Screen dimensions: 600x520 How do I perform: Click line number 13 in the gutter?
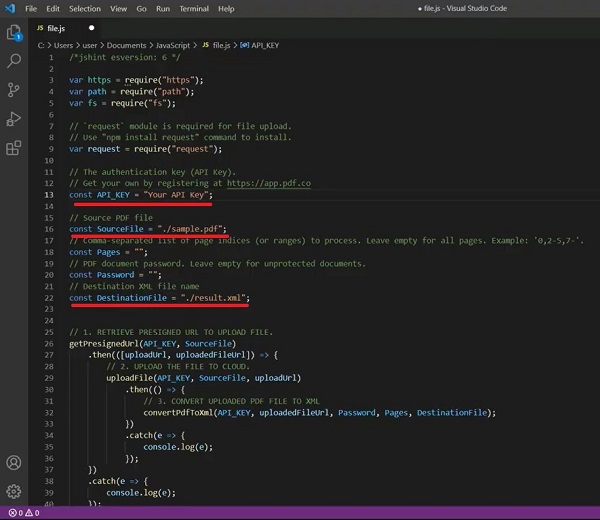click(x=49, y=195)
